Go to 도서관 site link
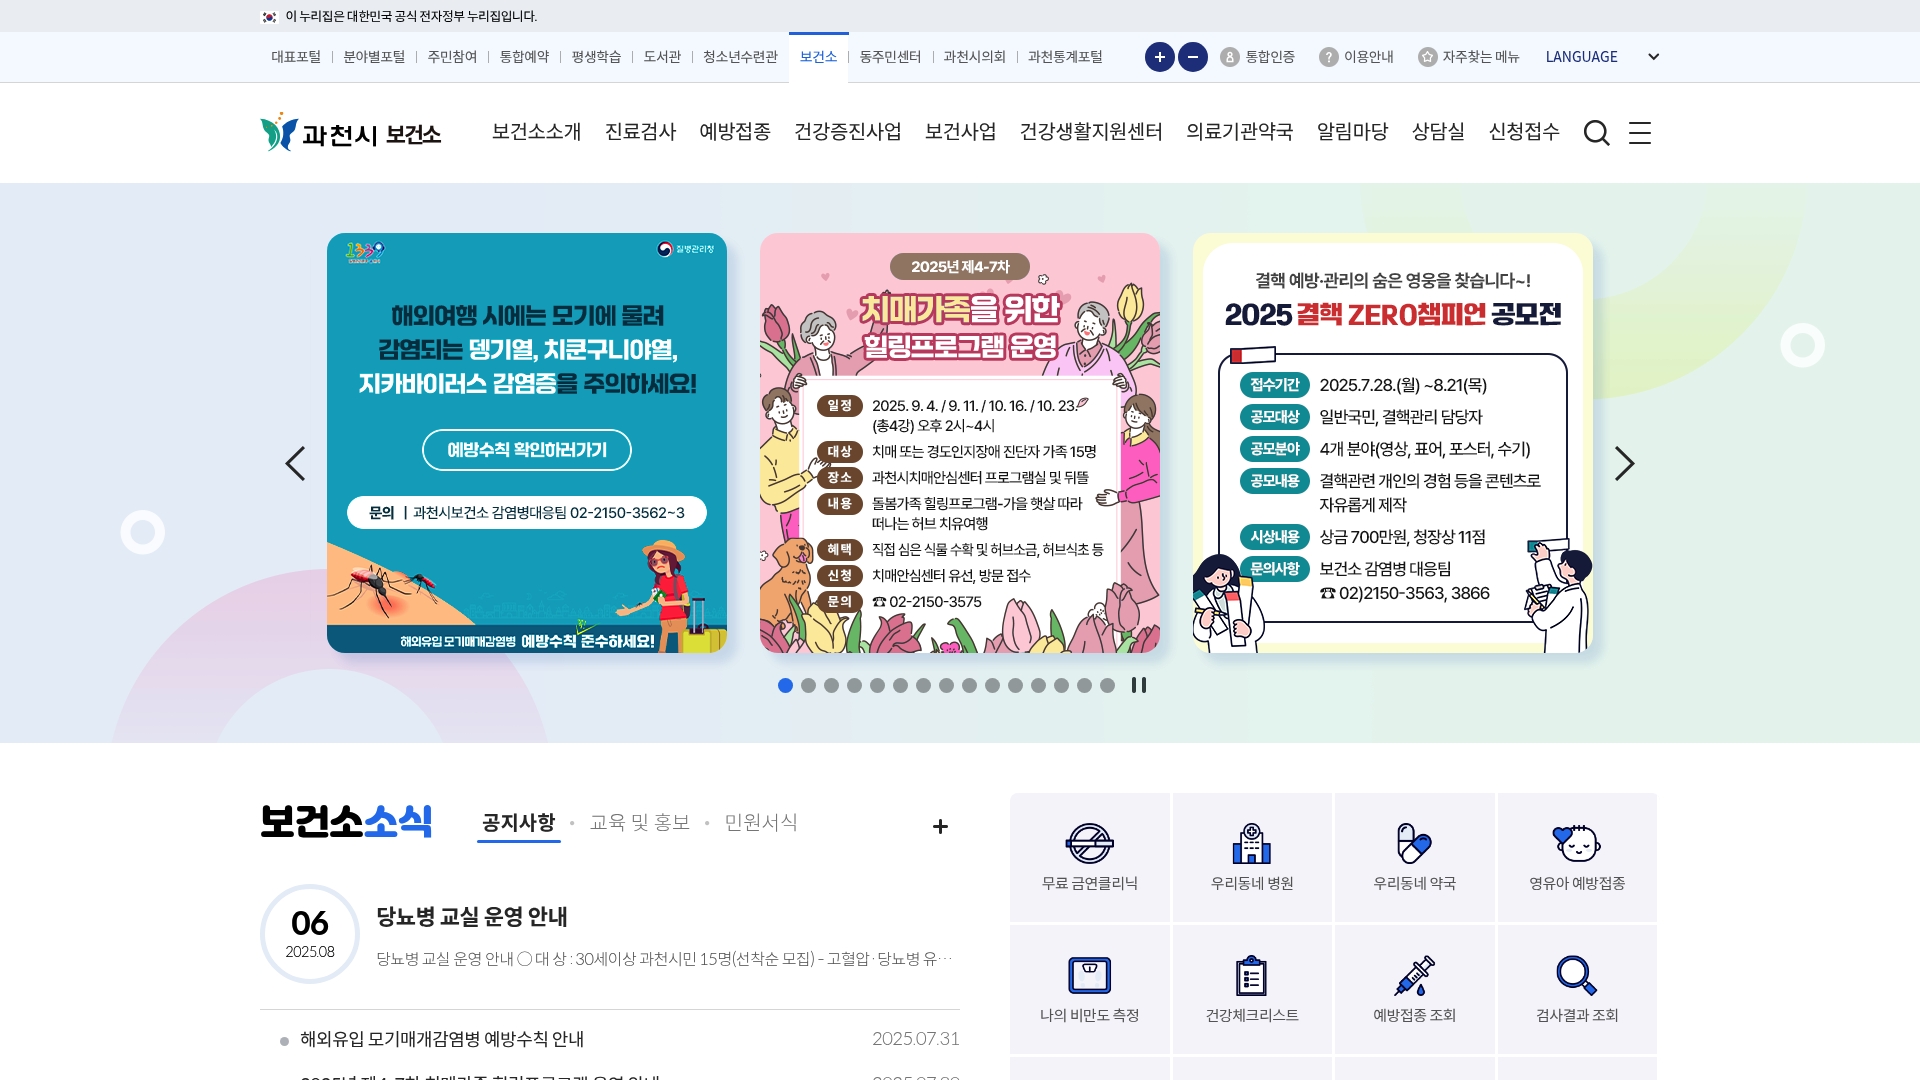The height and width of the screenshot is (1080, 1920). point(662,57)
